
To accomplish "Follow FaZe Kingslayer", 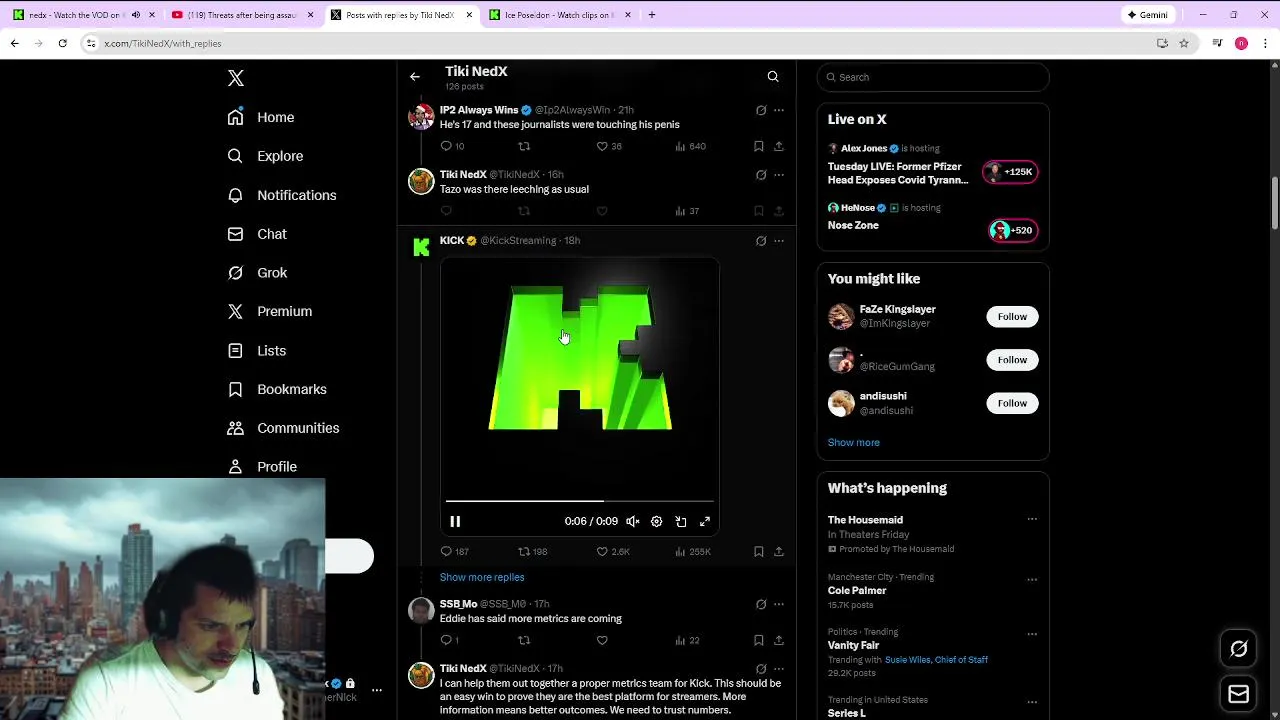I will click(1012, 316).
